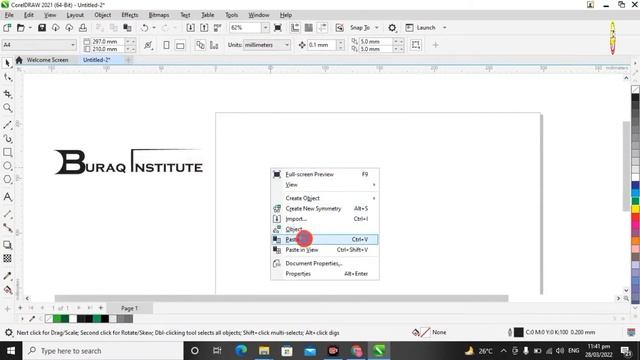The image size is (640, 360).
Task: Select the Artistic Media tool
Action: click(x=7, y=139)
